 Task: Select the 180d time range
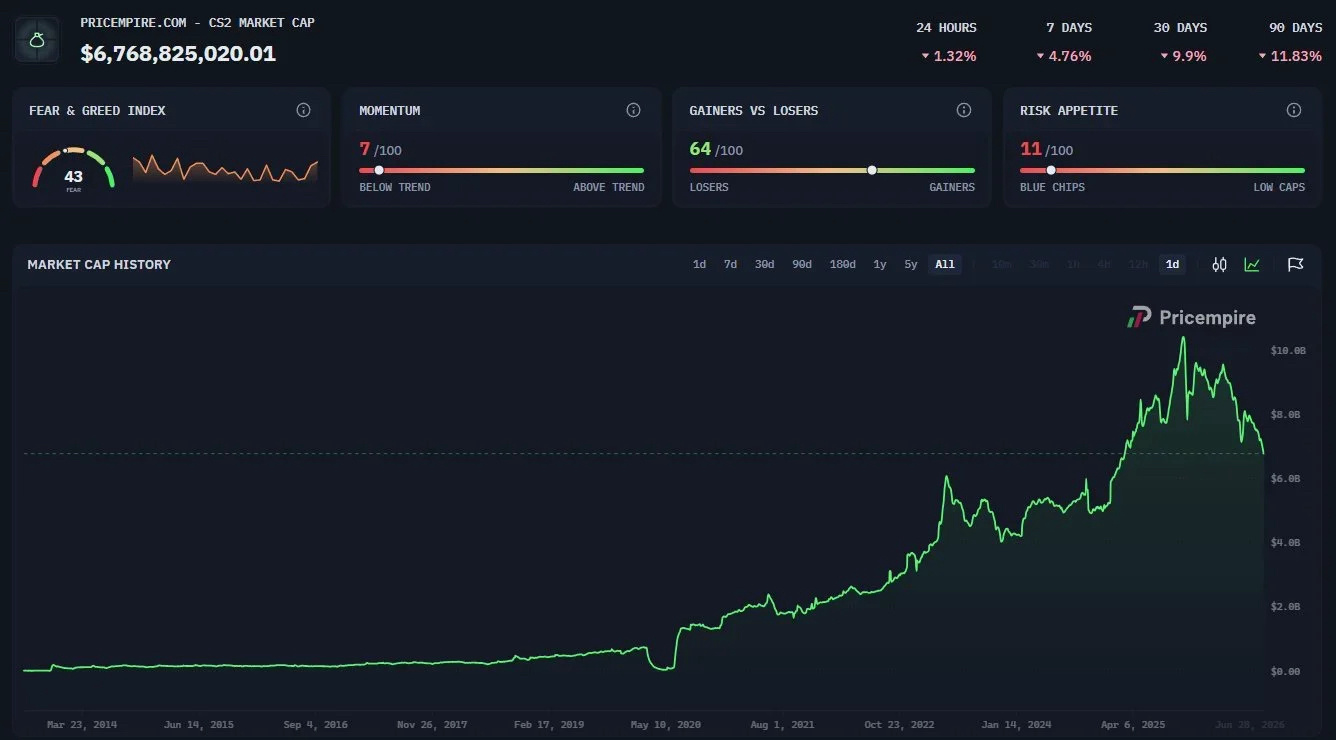click(843, 265)
